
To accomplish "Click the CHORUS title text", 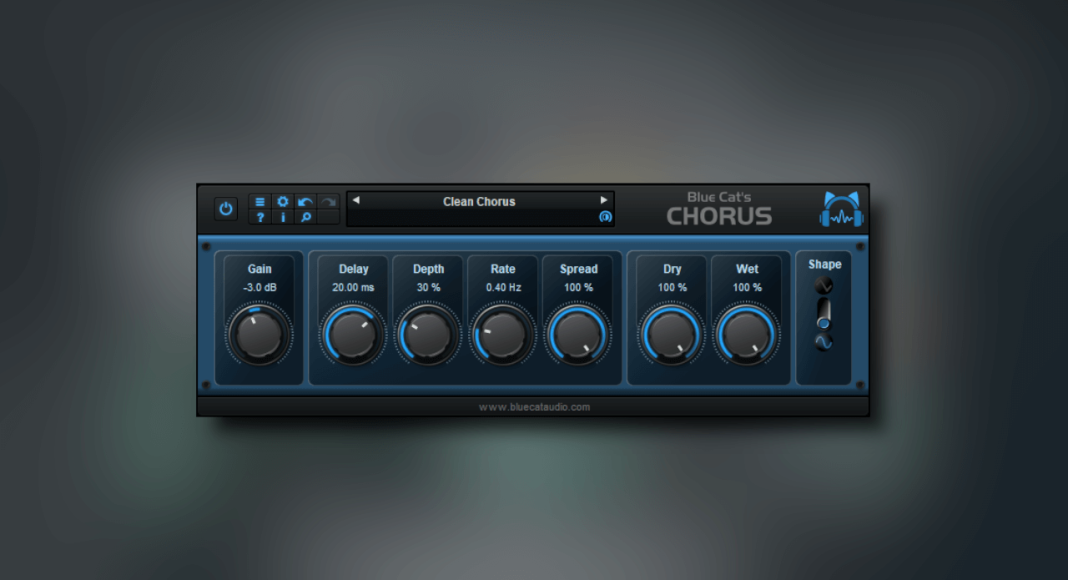I will 718,213.
